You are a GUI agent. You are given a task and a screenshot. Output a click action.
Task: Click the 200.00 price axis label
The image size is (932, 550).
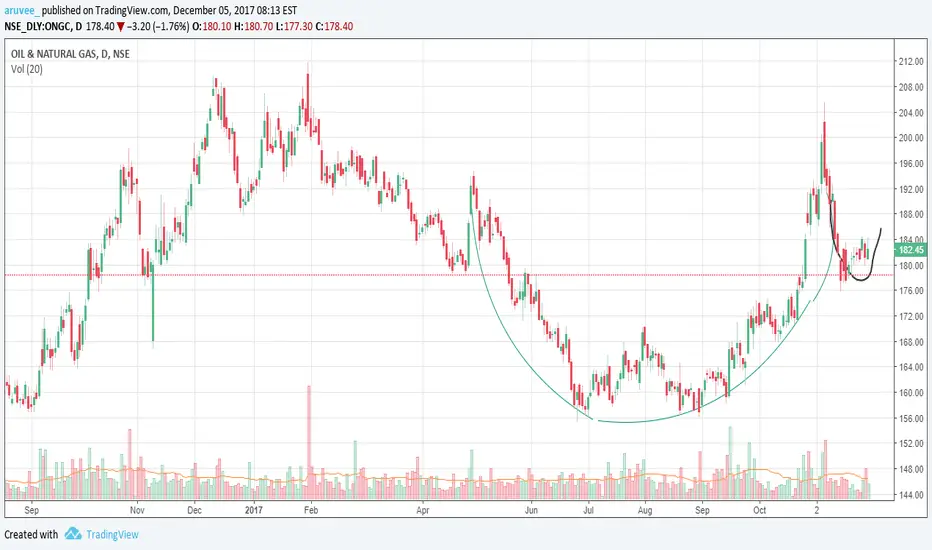(911, 138)
